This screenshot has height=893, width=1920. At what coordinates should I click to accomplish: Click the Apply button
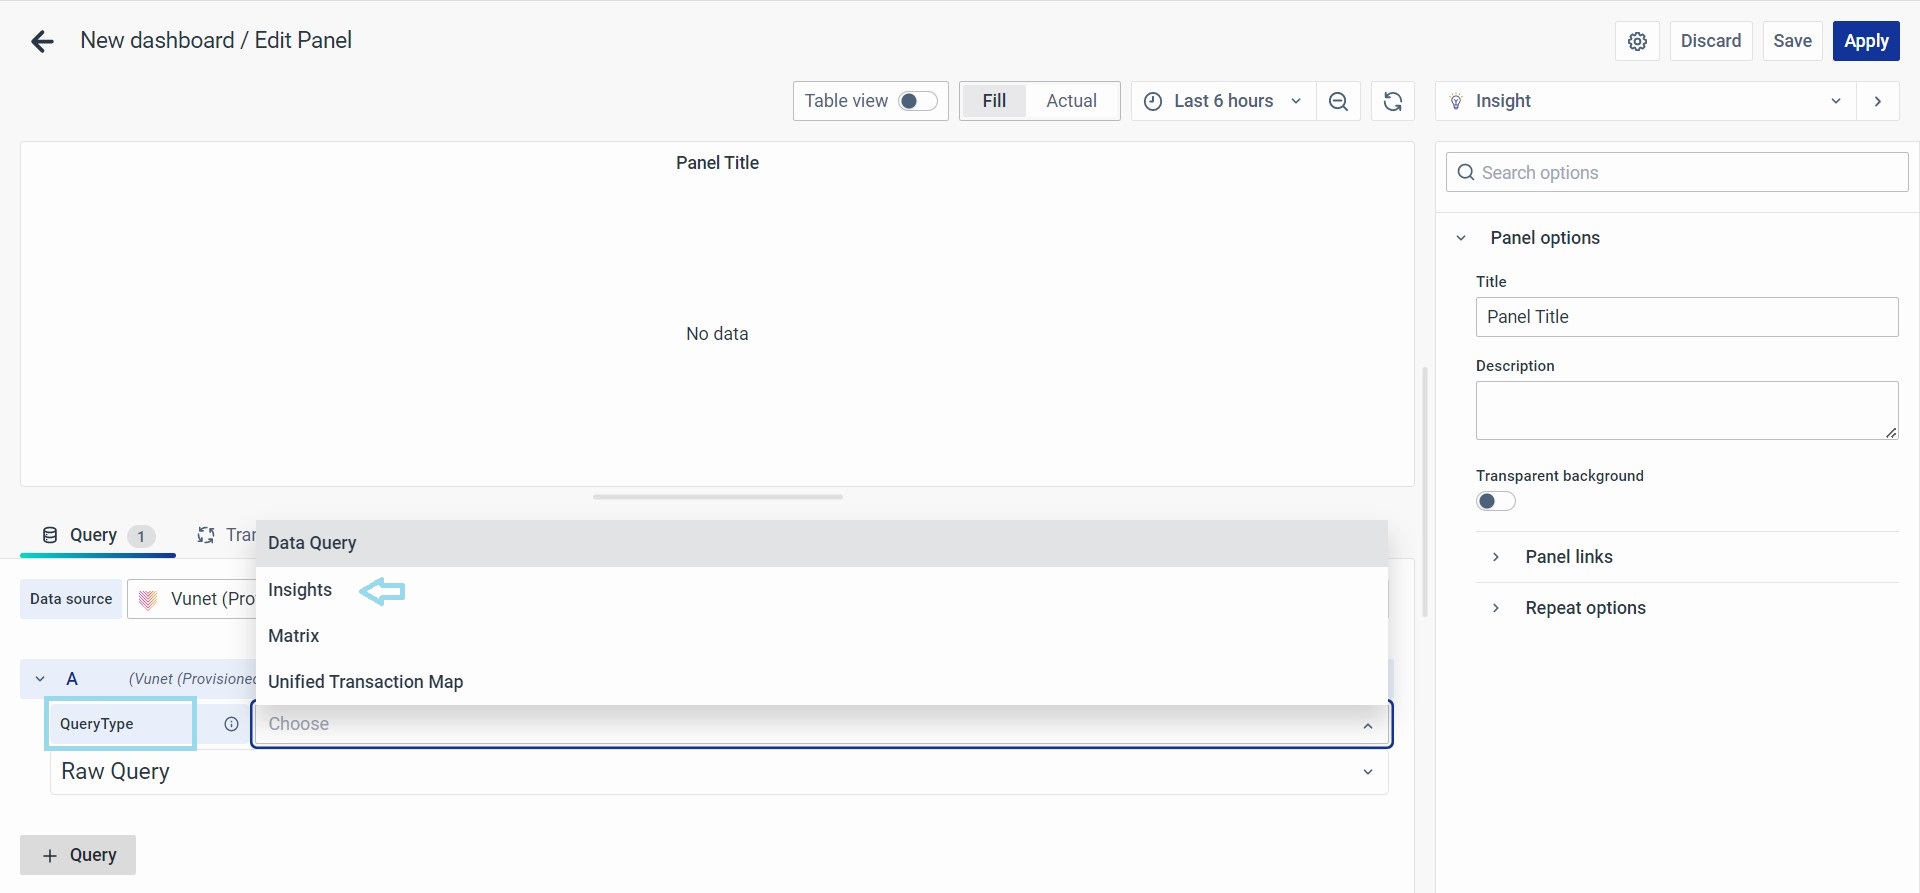[x=1865, y=41]
